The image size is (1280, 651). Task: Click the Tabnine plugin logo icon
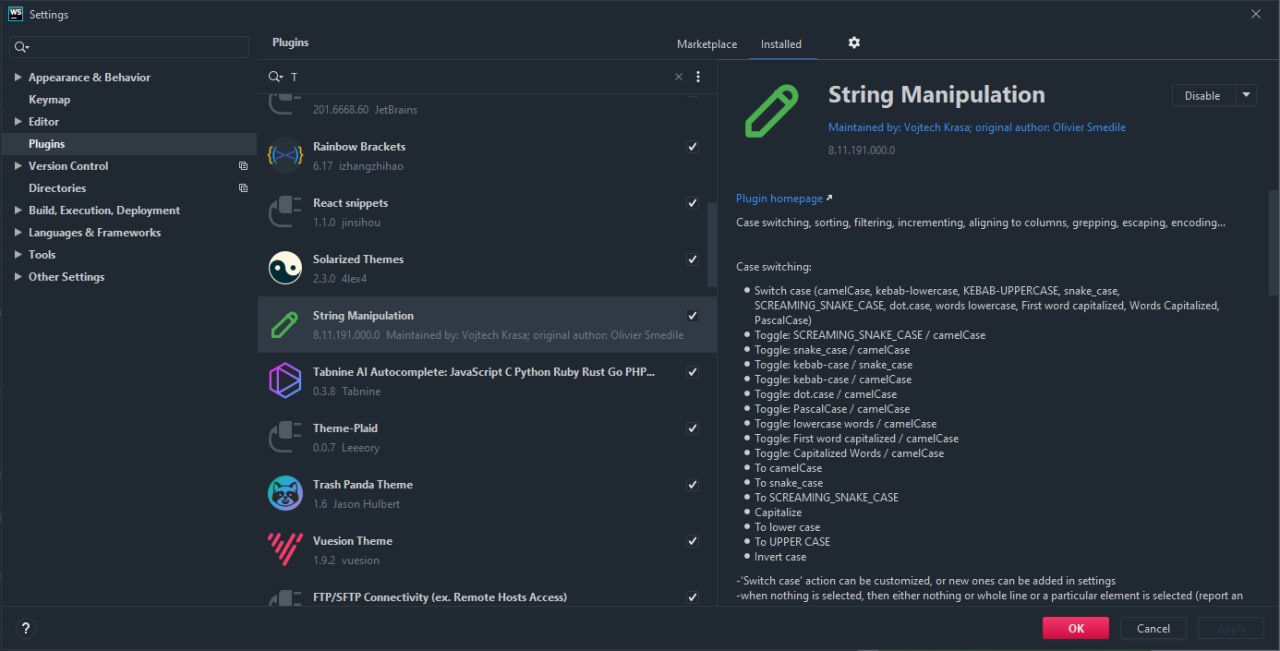pos(285,381)
